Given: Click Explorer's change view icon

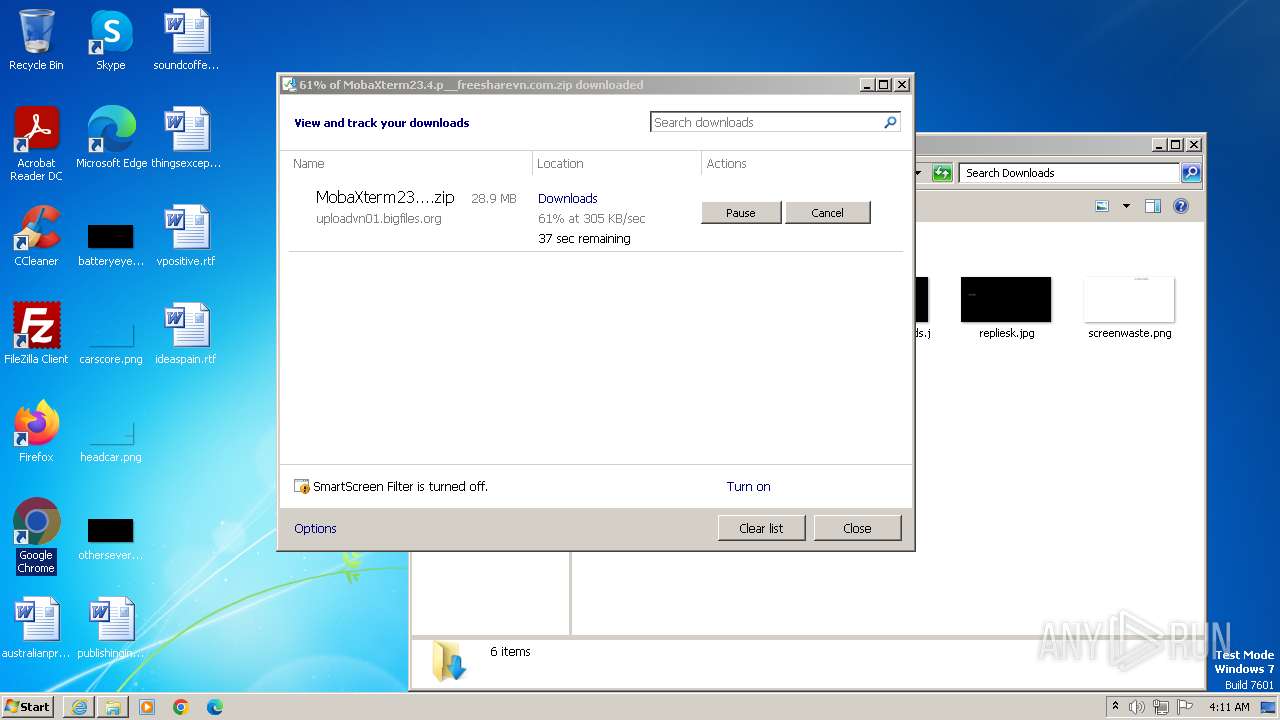Looking at the screenshot, I should (1102, 206).
